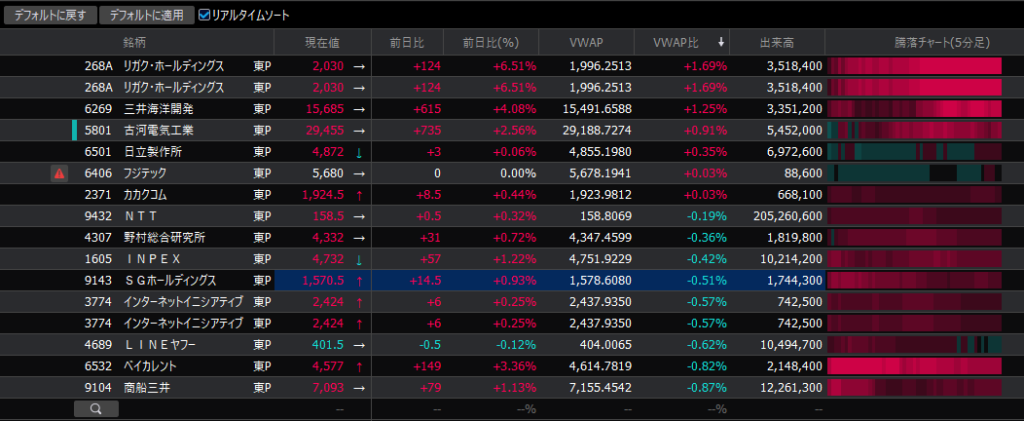Toggle the リアルタイムソート checkbox
This screenshot has width=1024, height=421.
click(x=205, y=15)
